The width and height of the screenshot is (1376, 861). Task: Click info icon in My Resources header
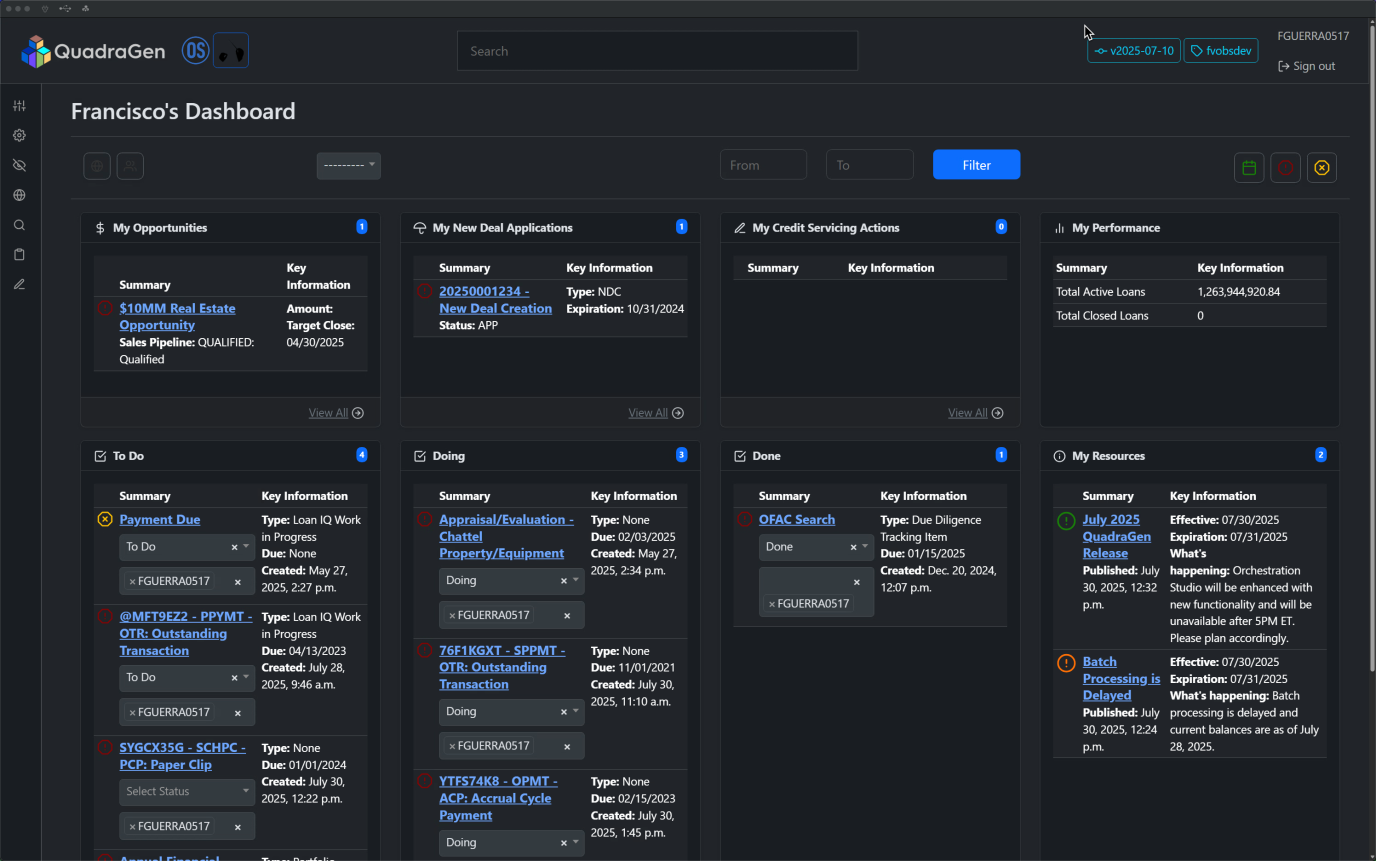[x=1060, y=456]
